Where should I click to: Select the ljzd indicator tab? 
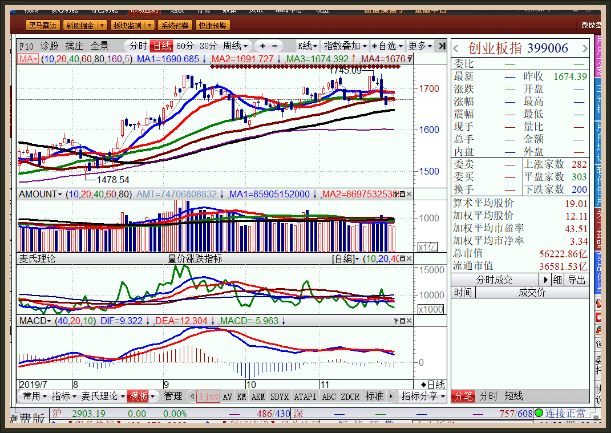click(208, 396)
